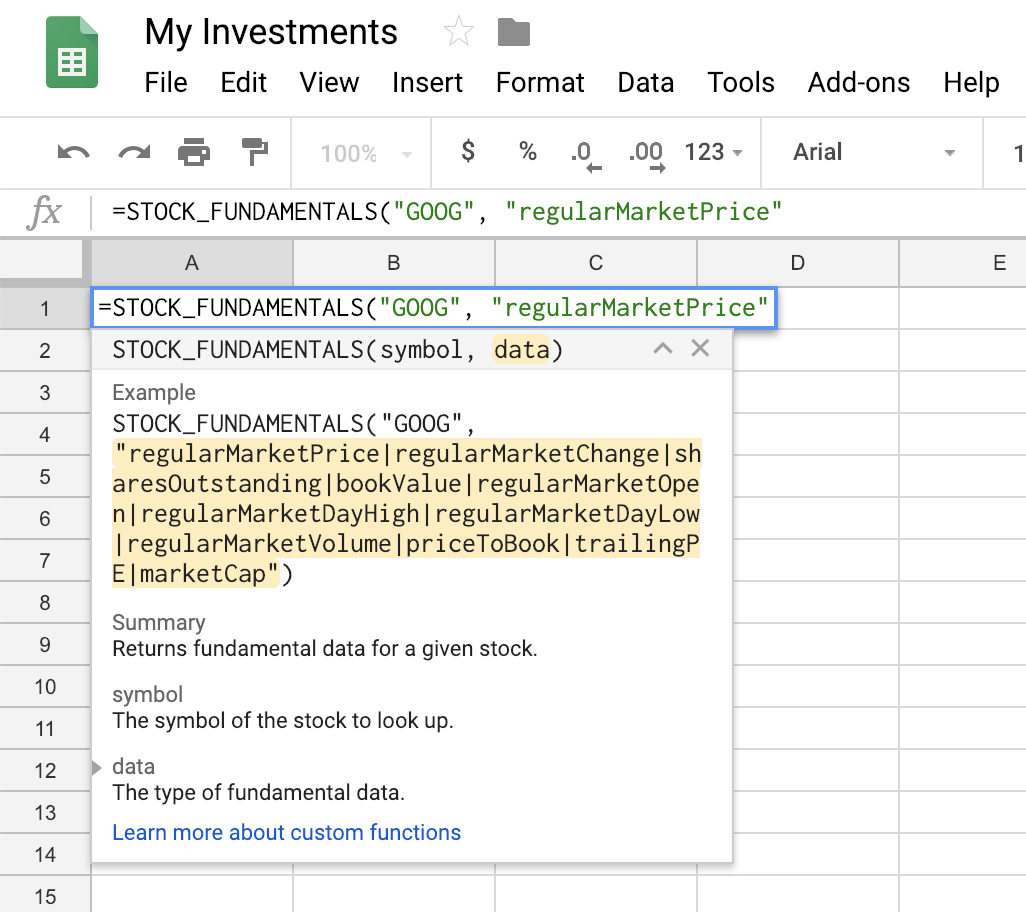Select column A header
The height and width of the screenshot is (912, 1026).
click(x=192, y=263)
